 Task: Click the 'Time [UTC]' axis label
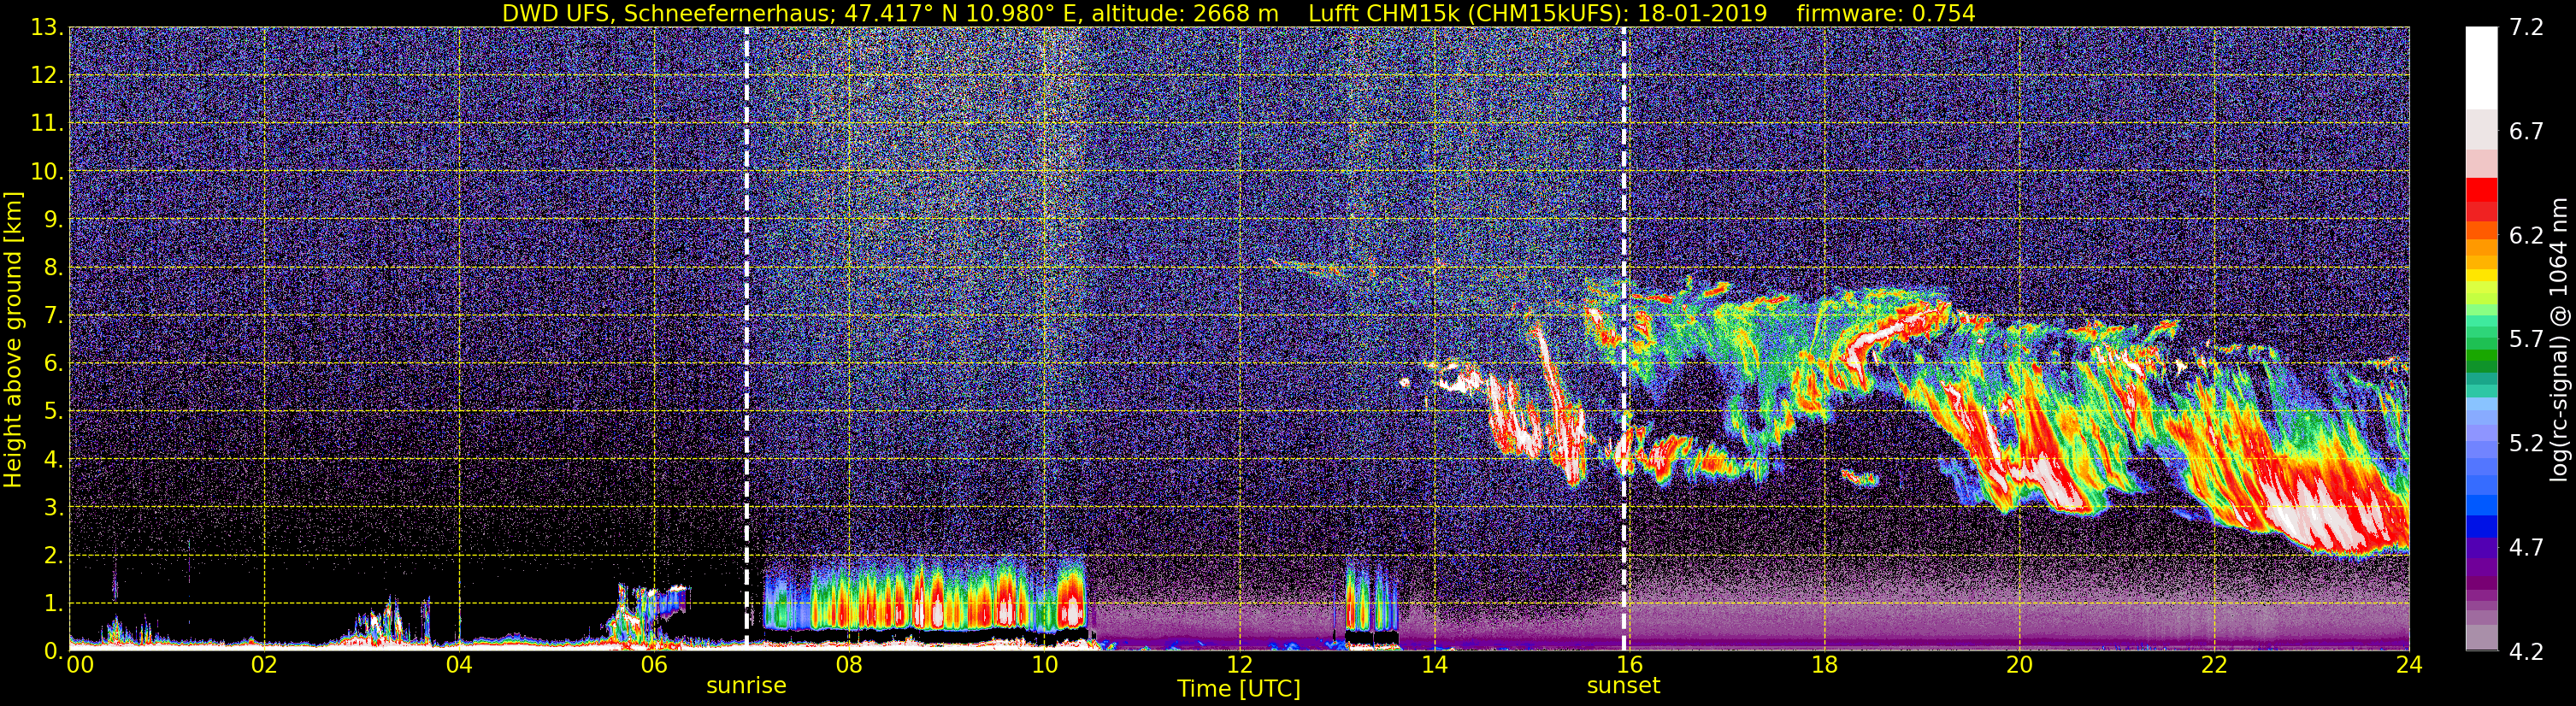pyautogui.click(x=1239, y=689)
